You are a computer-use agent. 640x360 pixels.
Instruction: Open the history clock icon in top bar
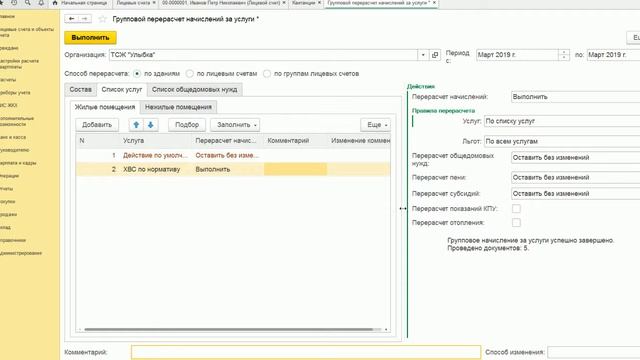click(x=14, y=3)
